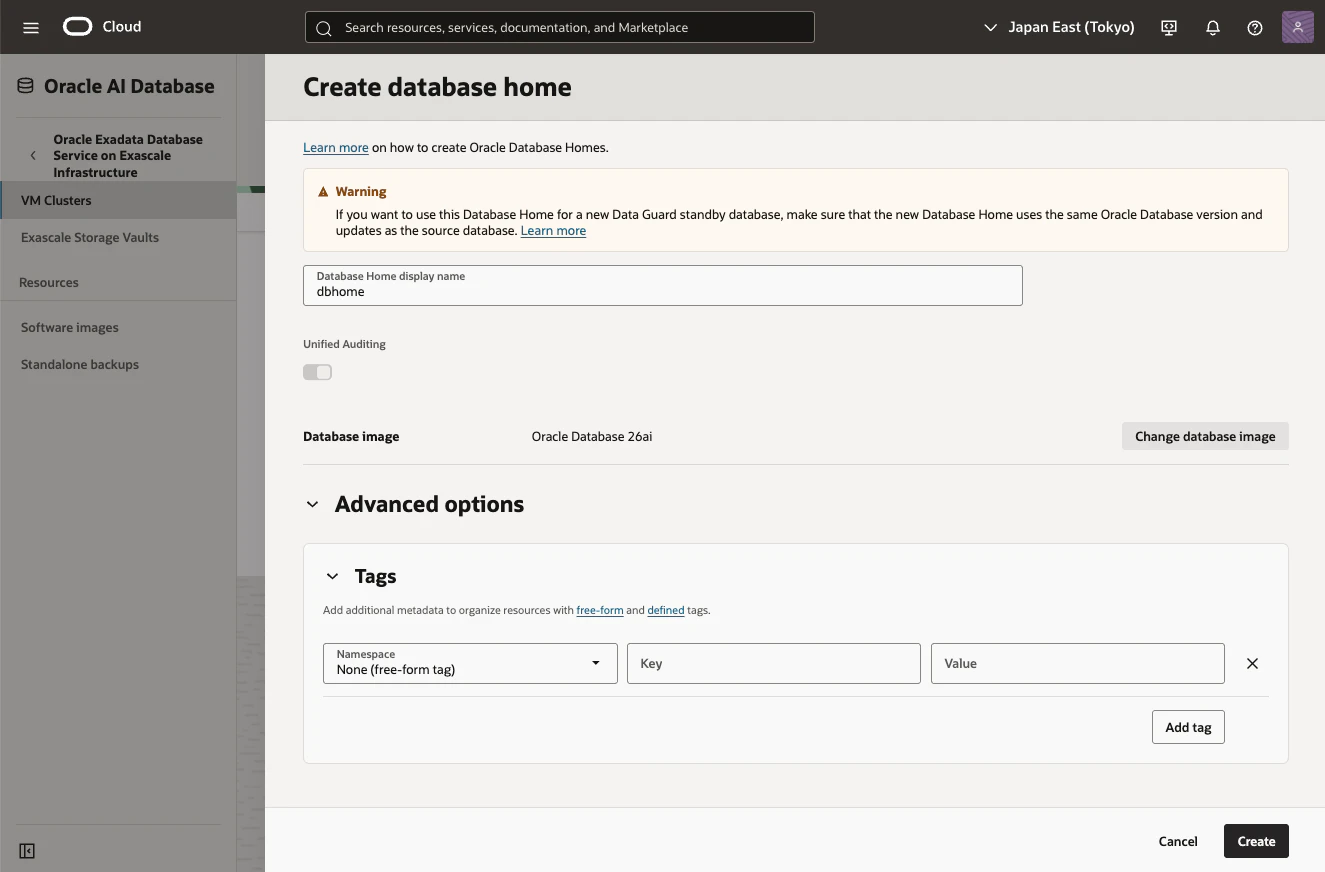Image resolution: width=1325 pixels, height=872 pixels.
Task: Click the Oracle Cloud logo
Action: pyautogui.click(x=102, y=27)
